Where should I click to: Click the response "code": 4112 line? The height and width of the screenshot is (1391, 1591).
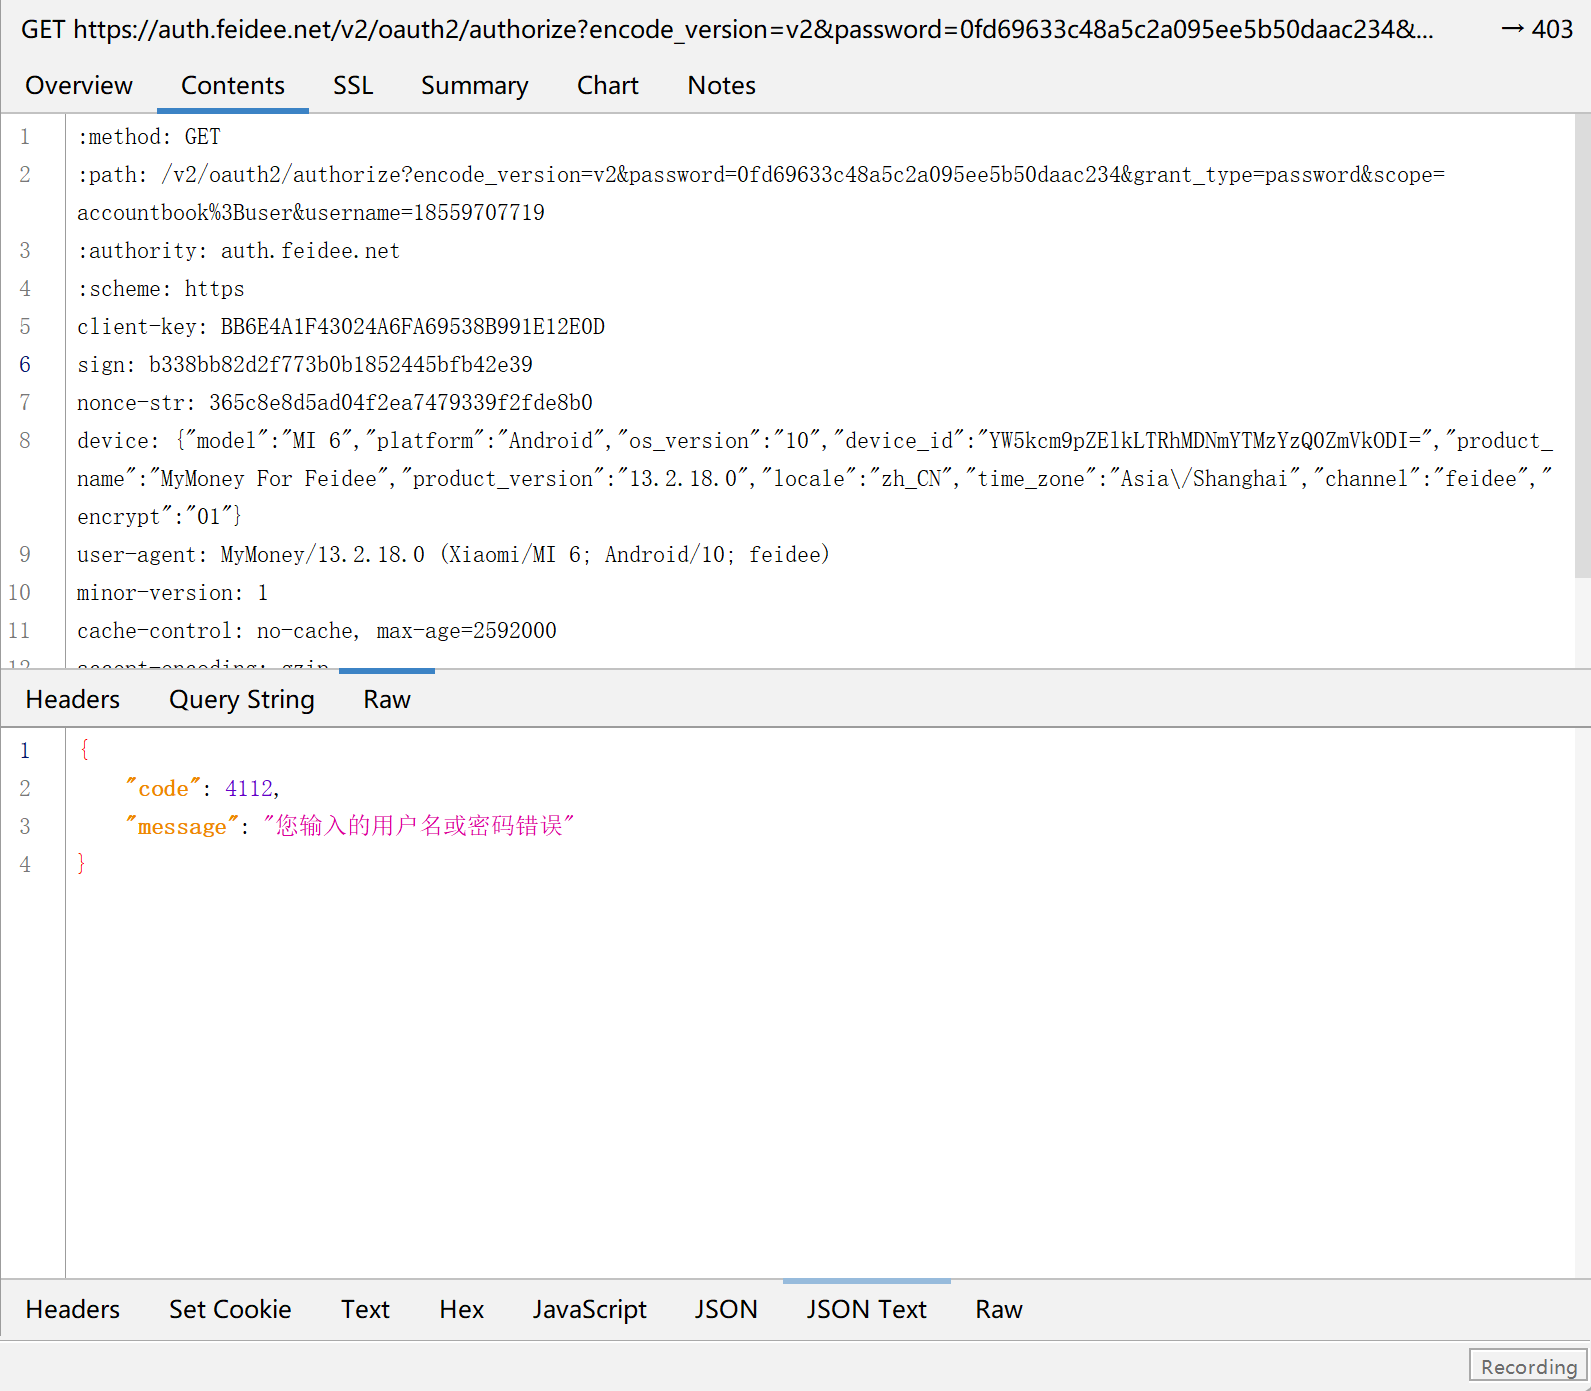point(202,789)
